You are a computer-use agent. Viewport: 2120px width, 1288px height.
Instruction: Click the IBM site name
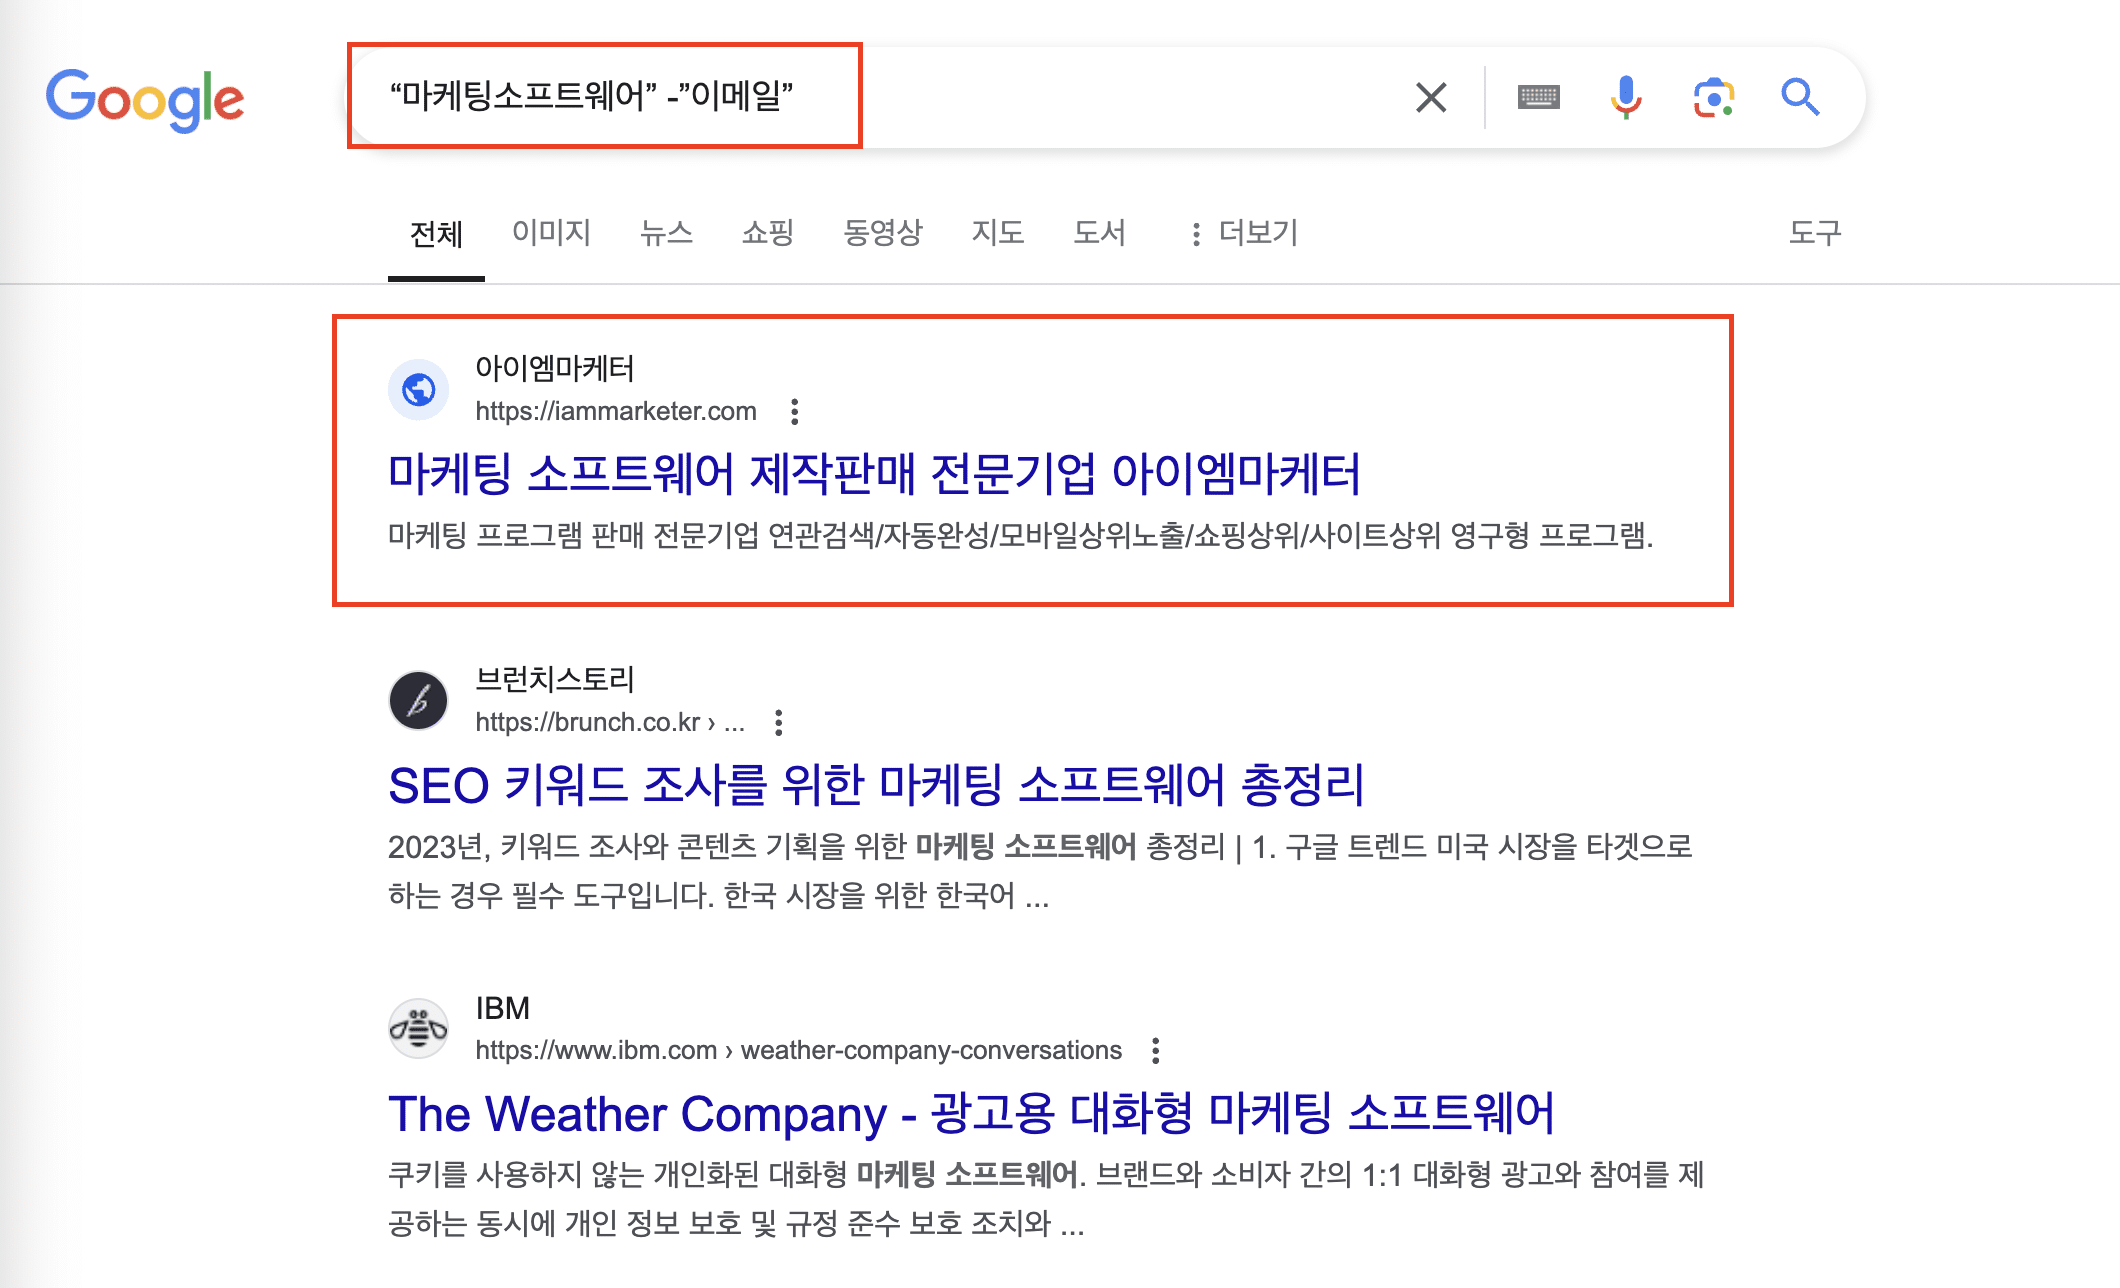(x=502, y=1008)
